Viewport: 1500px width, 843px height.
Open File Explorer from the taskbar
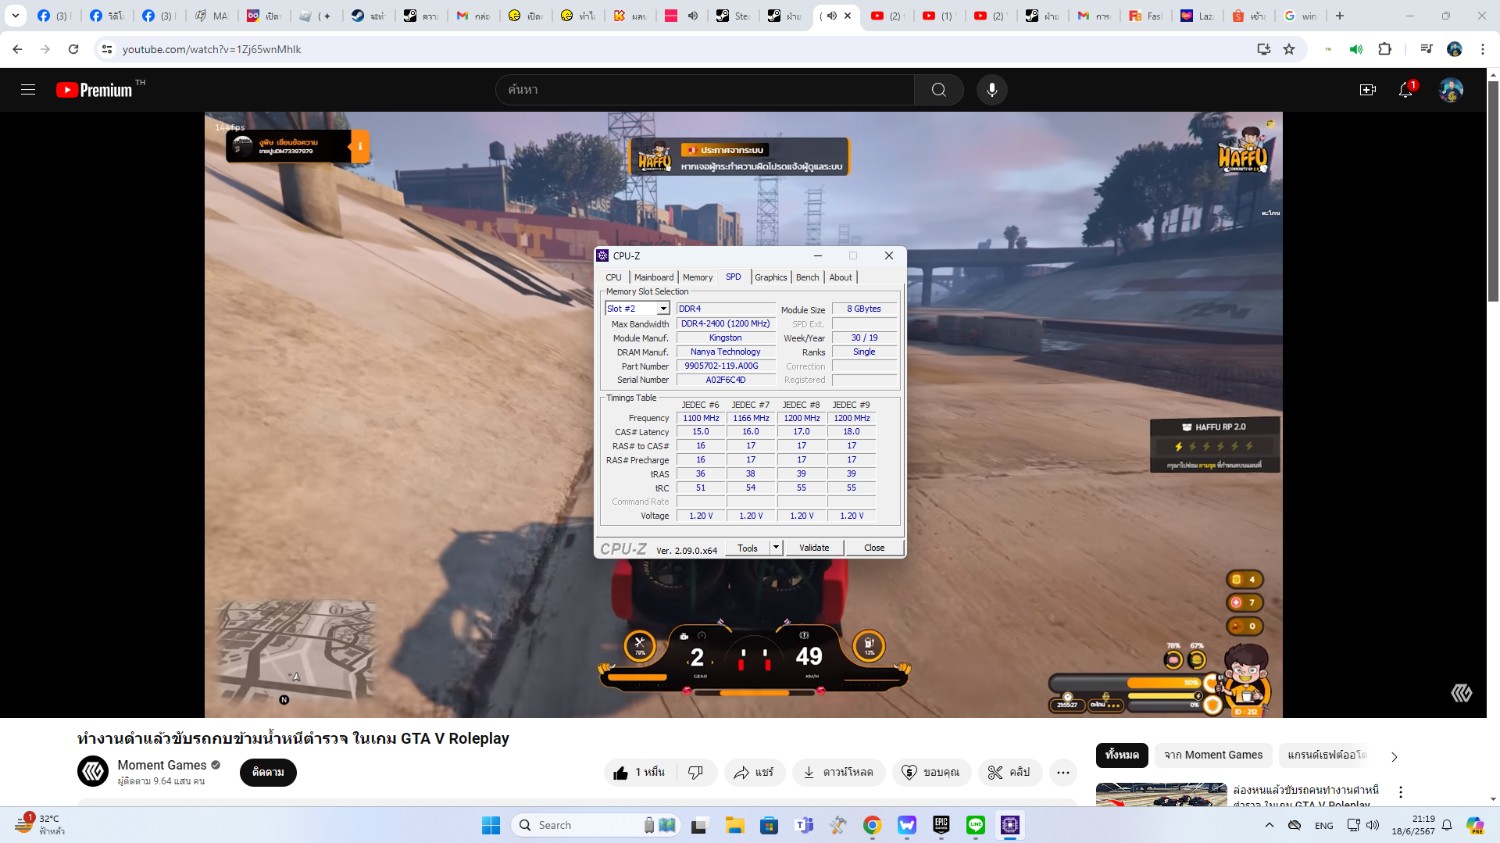[x=735, y=825]
